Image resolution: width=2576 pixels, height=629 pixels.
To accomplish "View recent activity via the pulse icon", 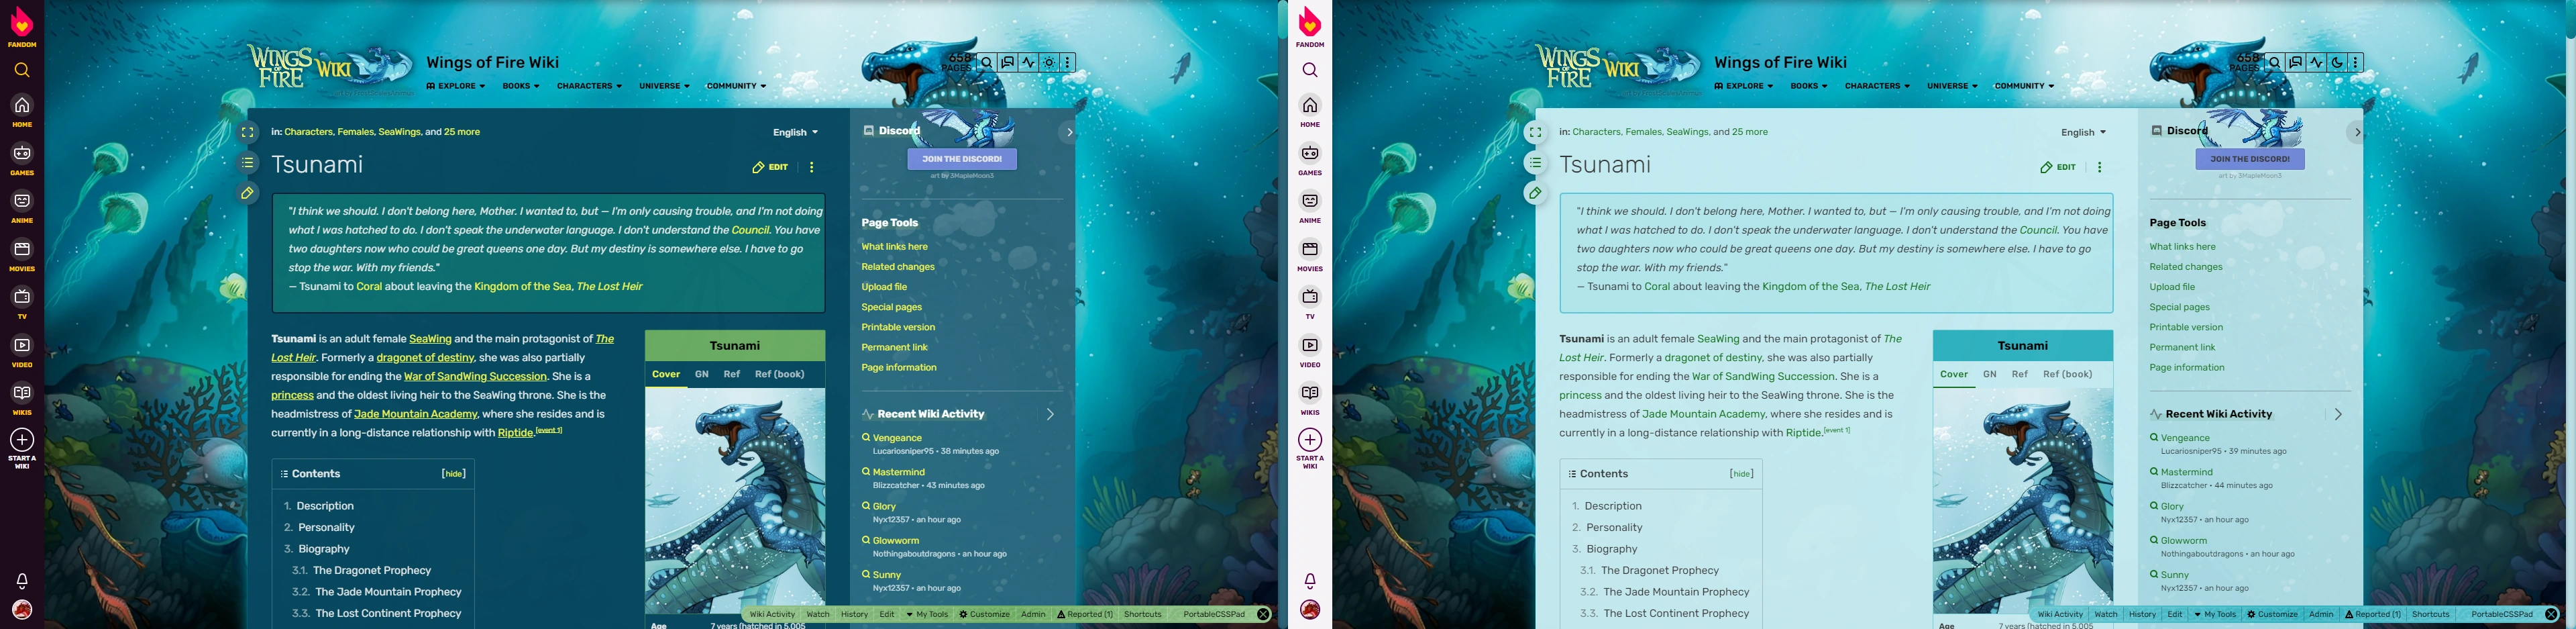I will click(x=1028, y=62).
